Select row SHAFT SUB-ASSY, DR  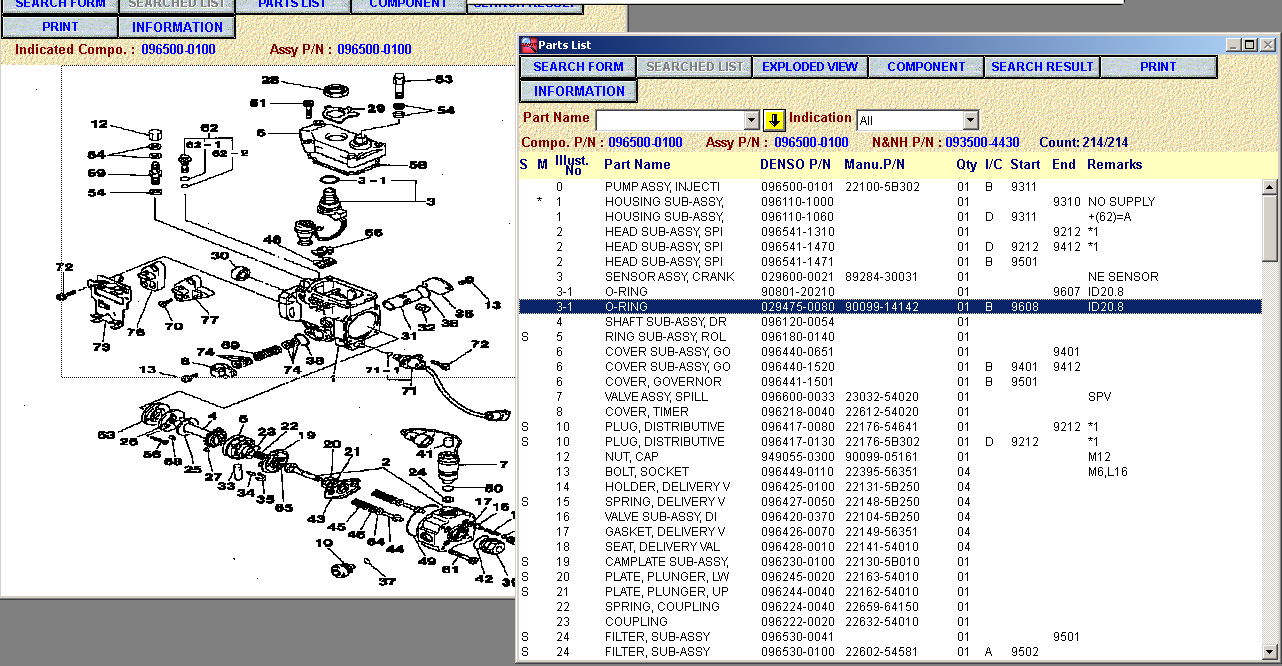tap(890, 322)
